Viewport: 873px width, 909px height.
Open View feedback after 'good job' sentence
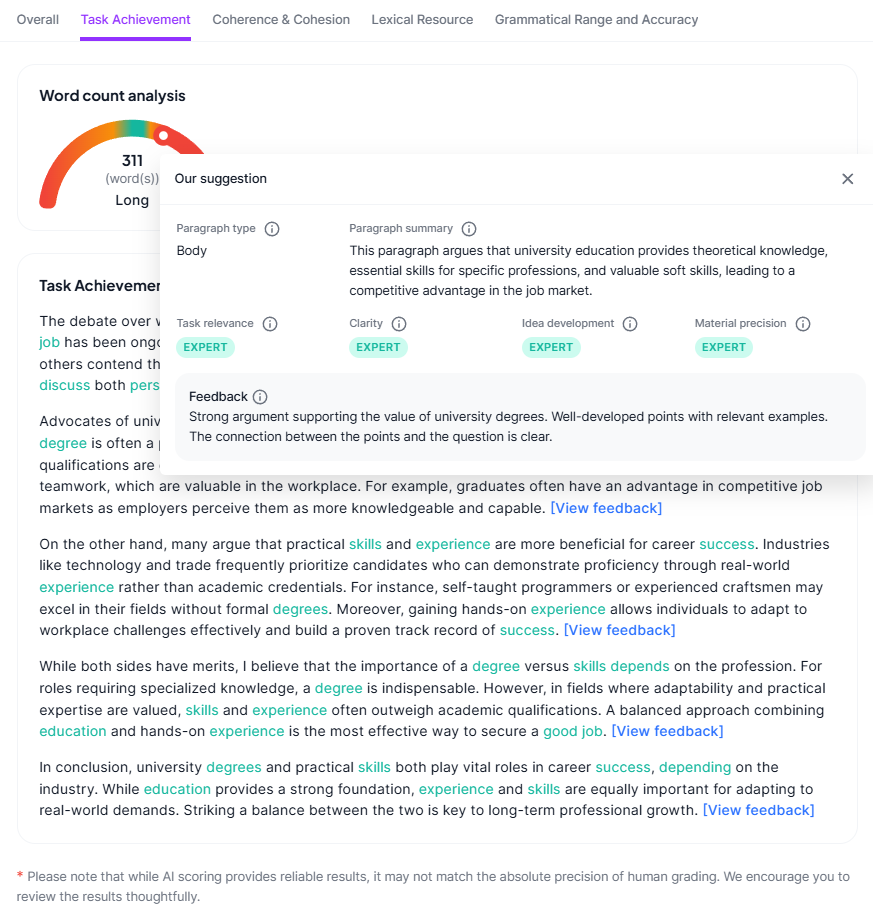pos(667,731)
